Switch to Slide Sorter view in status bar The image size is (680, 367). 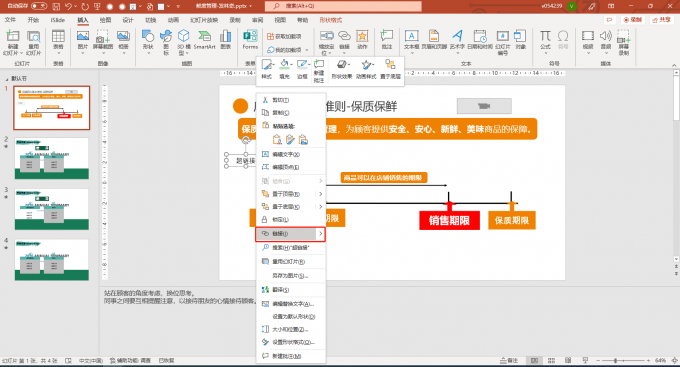pyautogui.click(x=551, y=360)
